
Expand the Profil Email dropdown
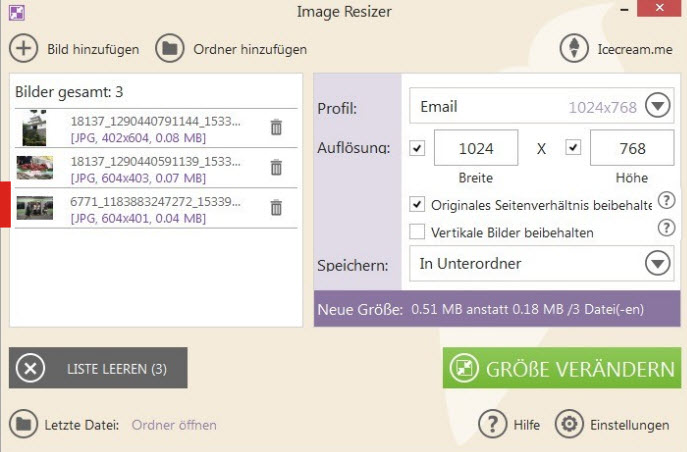tap(658, 106)
